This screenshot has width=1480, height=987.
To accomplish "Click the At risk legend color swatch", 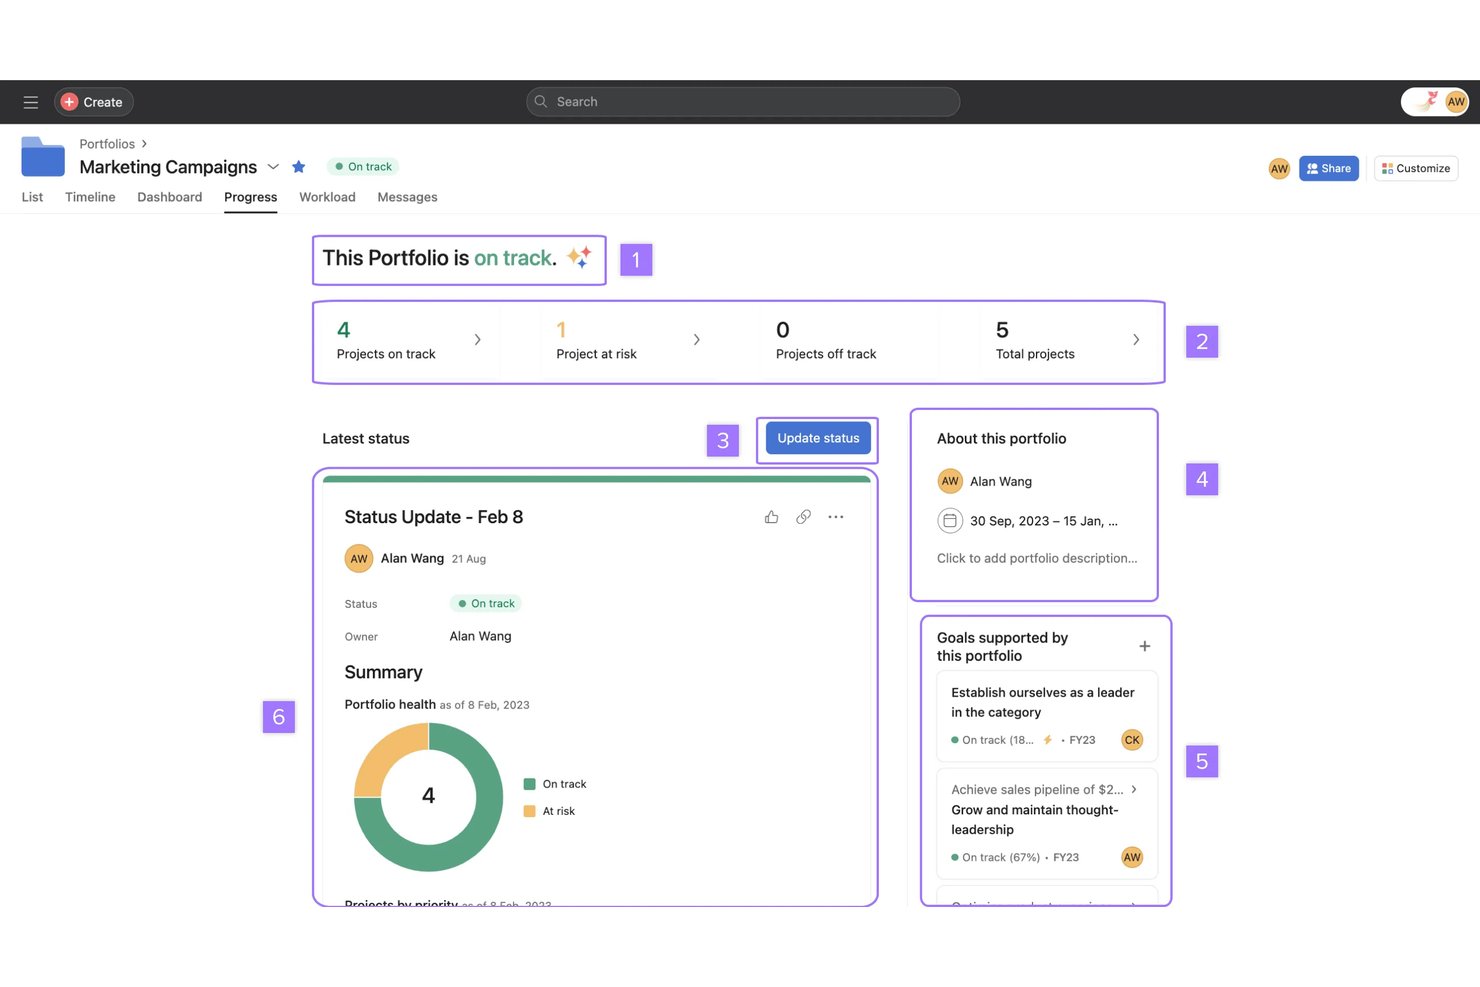I will (529, 811).
